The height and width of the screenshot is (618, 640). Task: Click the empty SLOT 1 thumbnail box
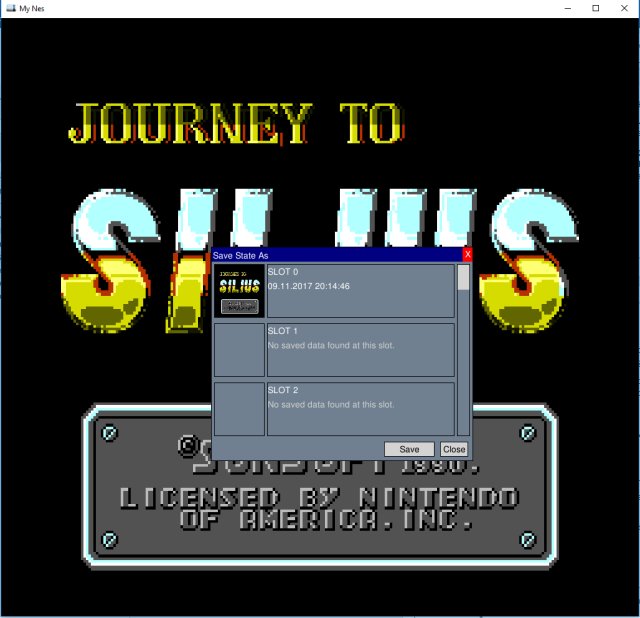[239, 350]
